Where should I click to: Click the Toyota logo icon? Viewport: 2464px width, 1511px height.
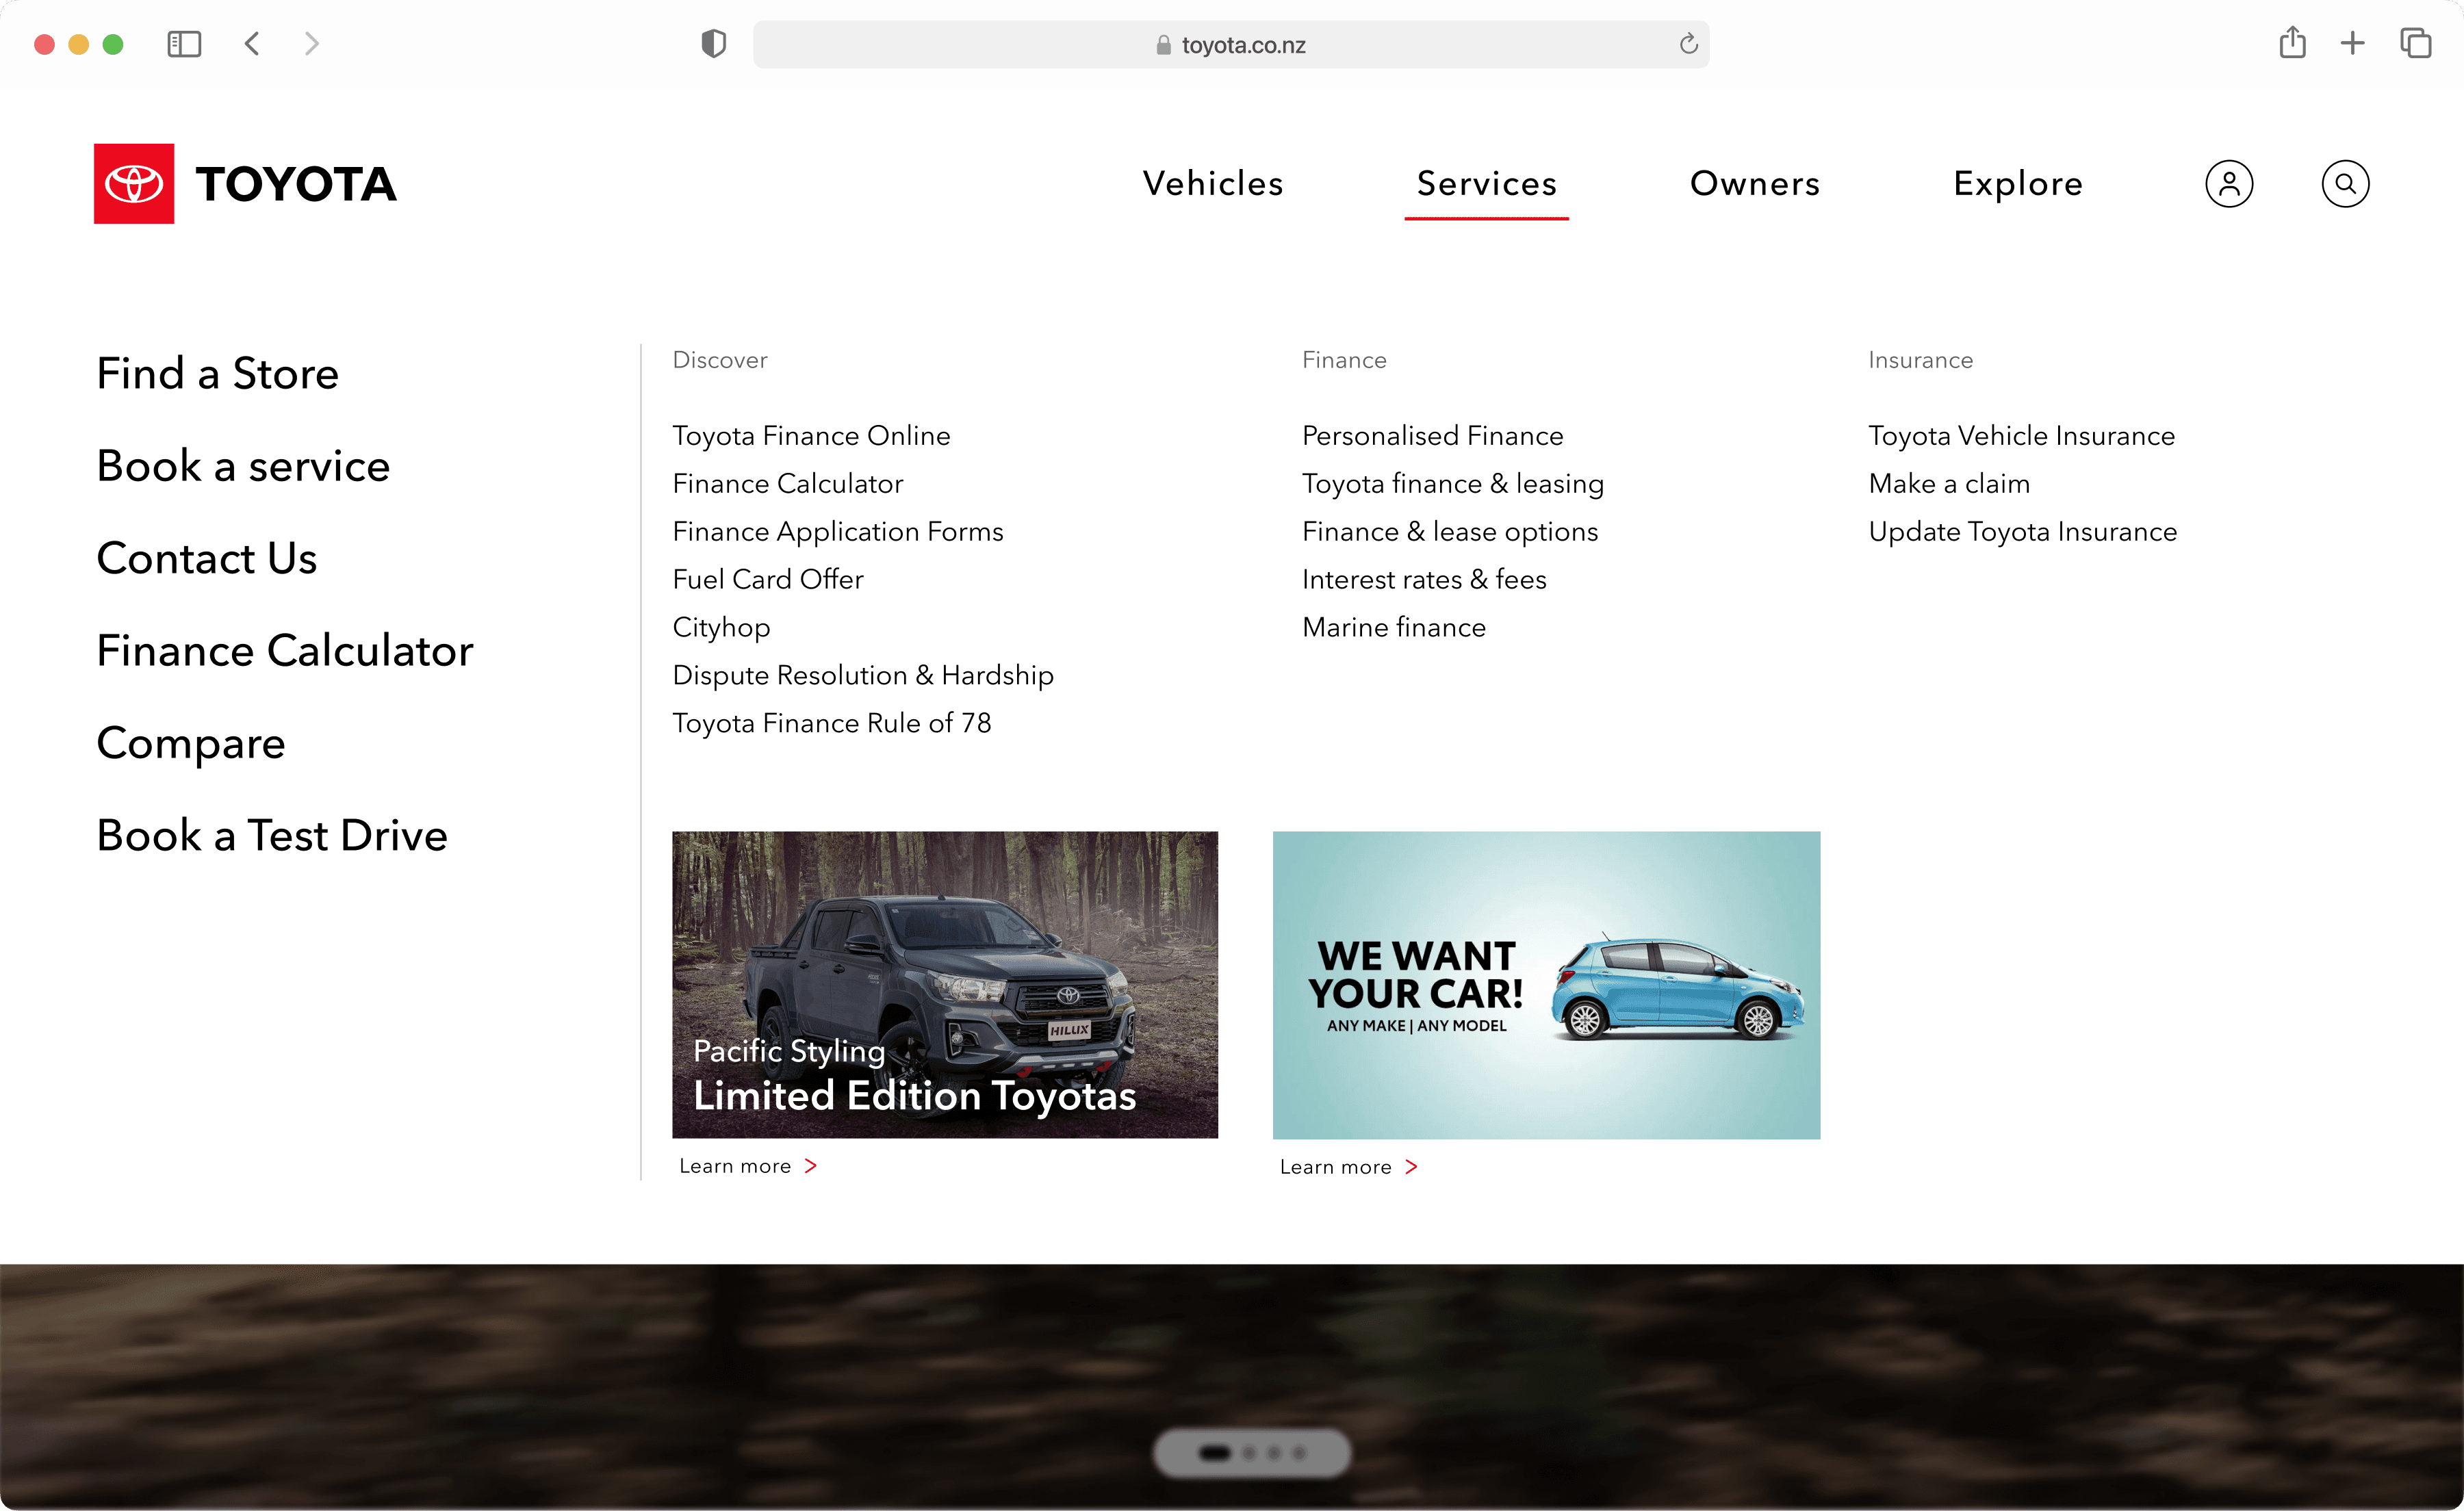pos(134,184)
